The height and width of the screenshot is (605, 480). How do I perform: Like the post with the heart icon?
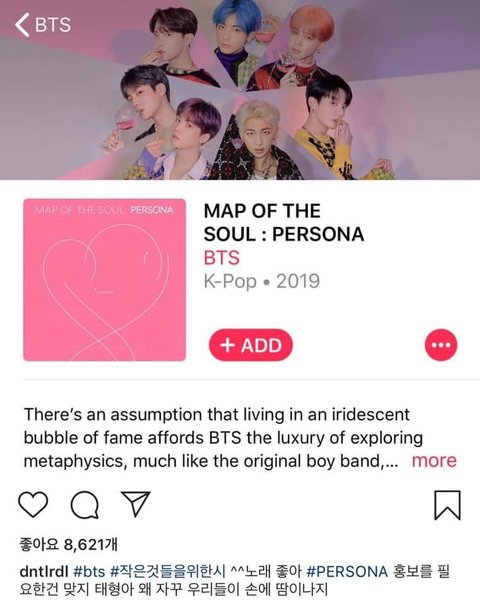point(33,505)
